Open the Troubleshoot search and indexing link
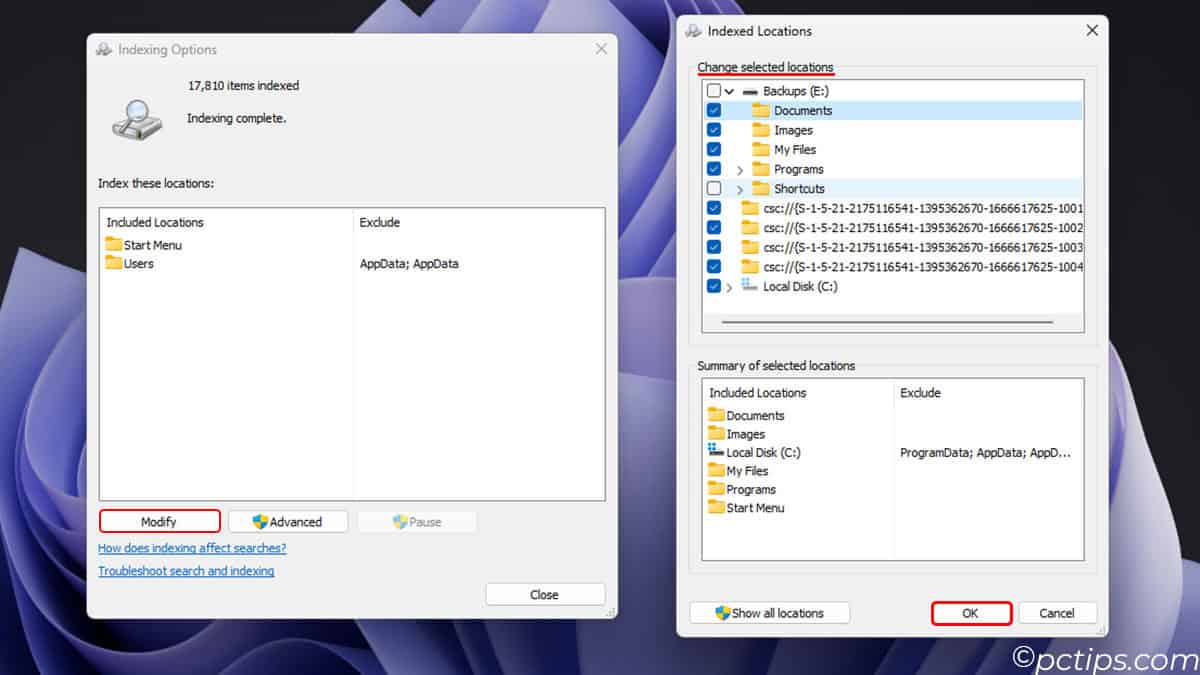Viewport: 1200px width, 675px height. tap(186, 570)
